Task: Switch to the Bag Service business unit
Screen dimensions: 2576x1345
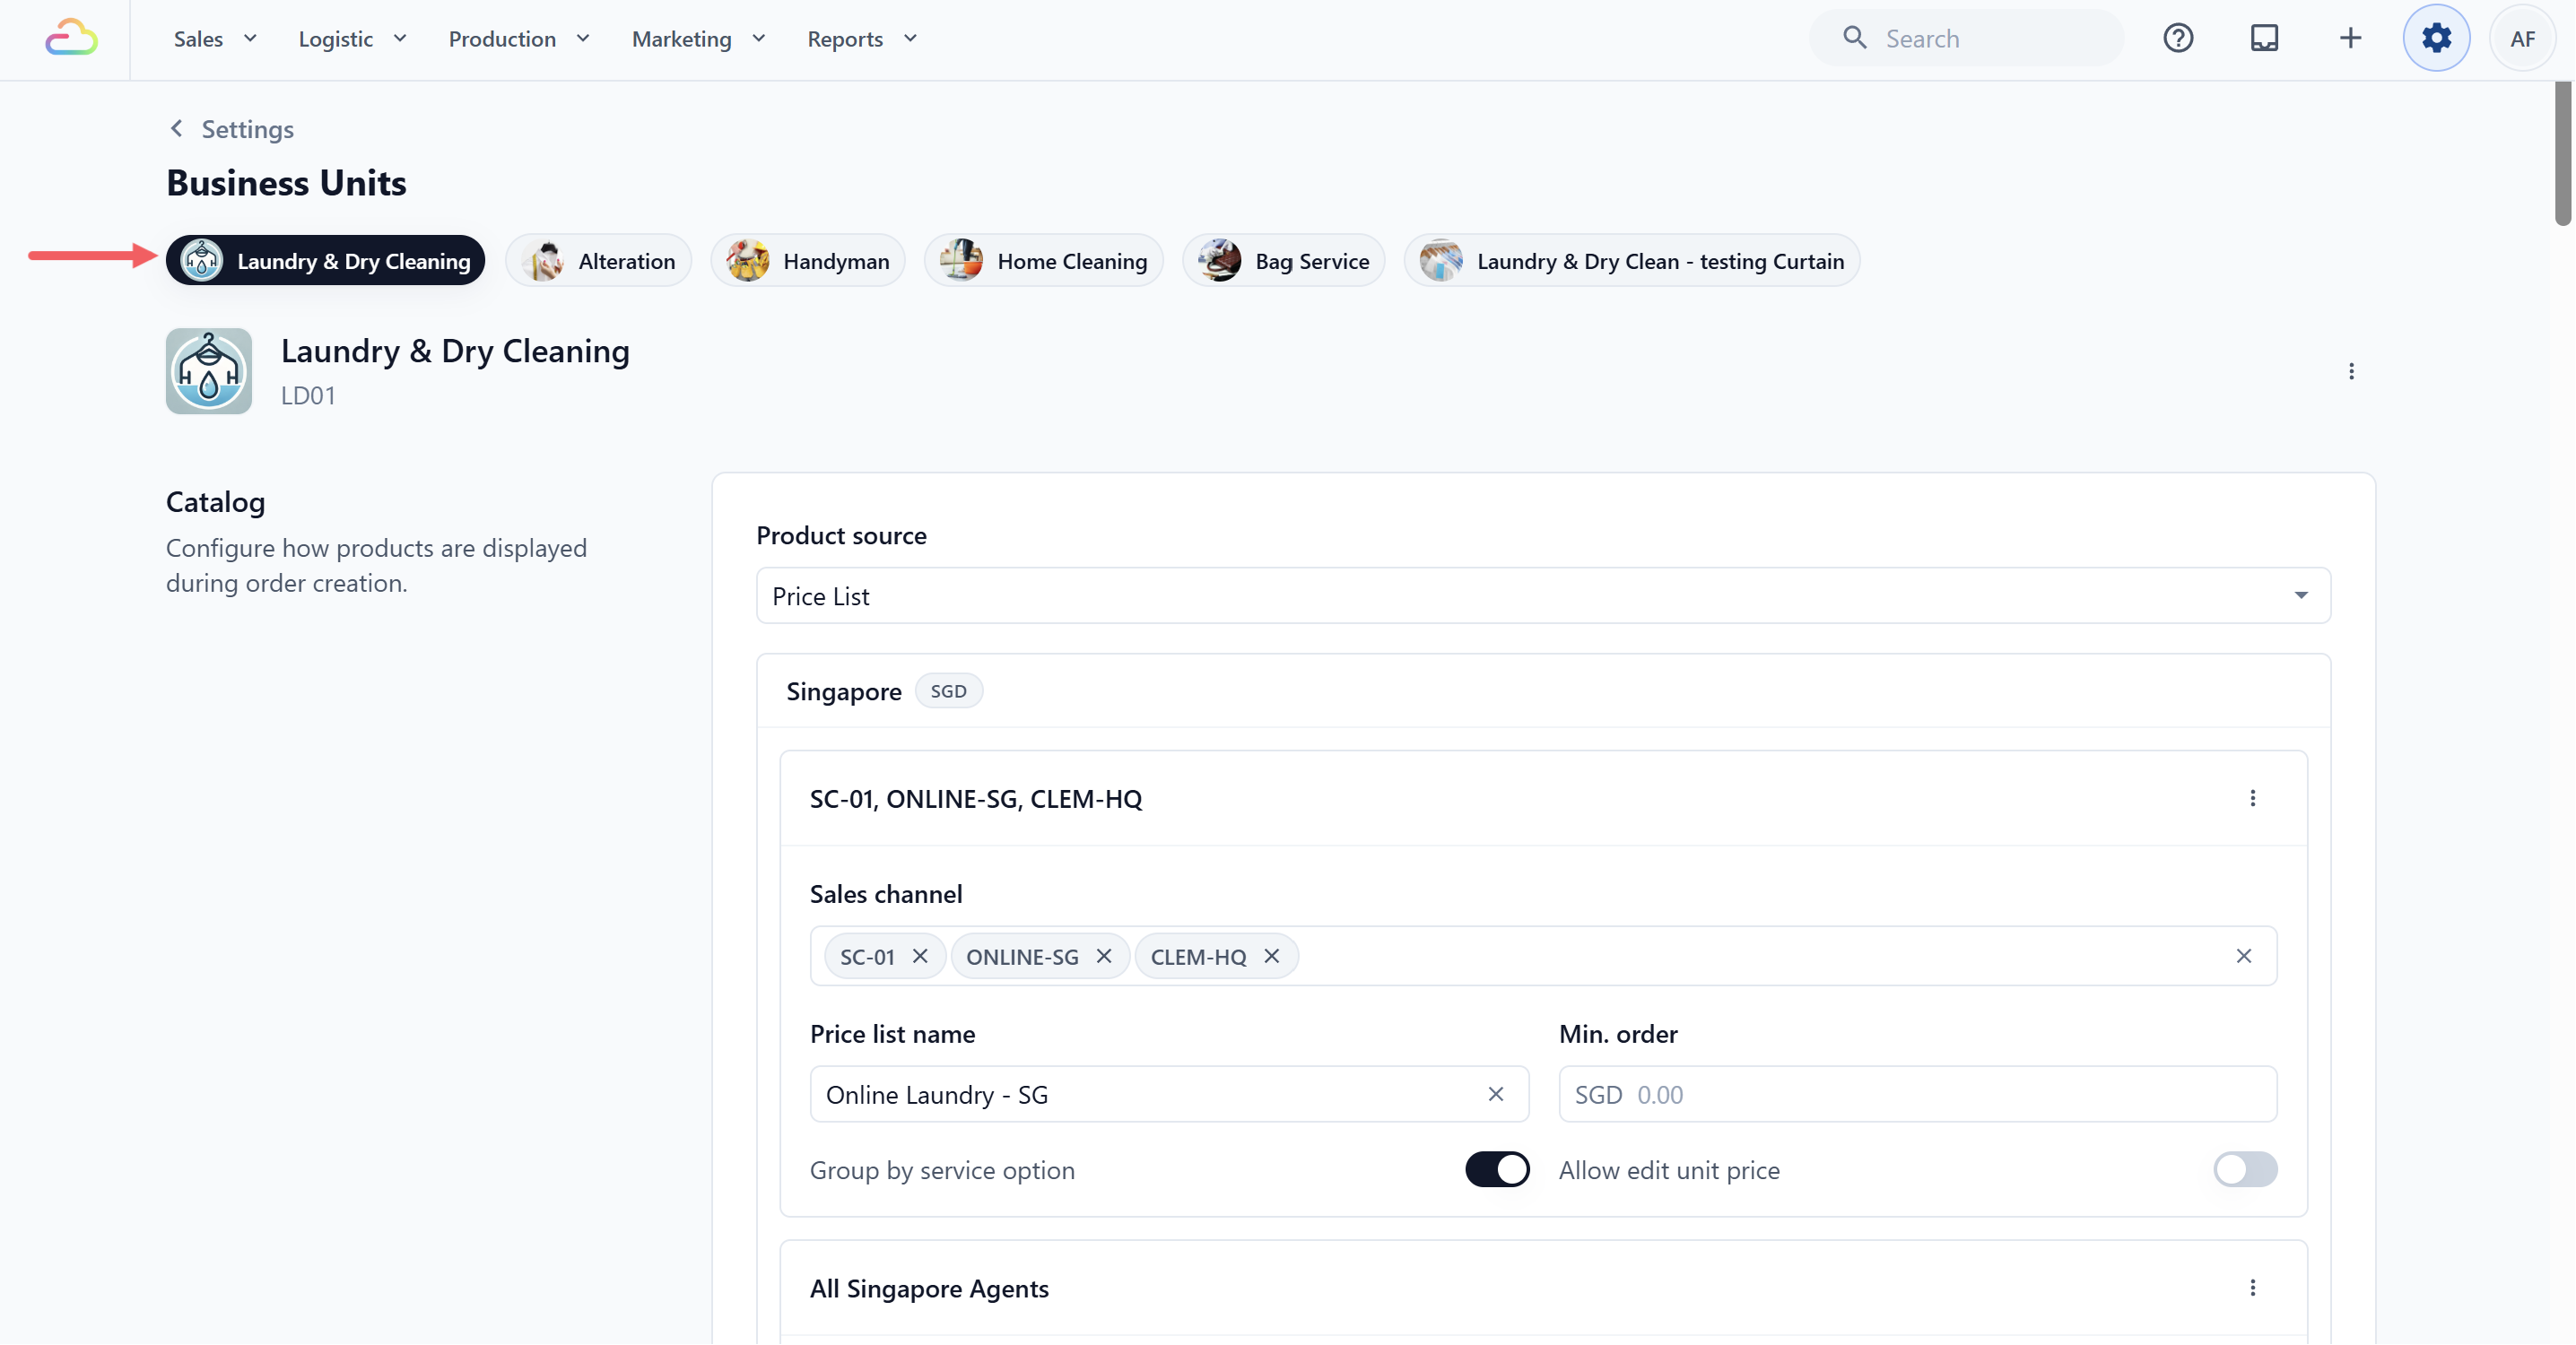Action: click(1283, 261)
